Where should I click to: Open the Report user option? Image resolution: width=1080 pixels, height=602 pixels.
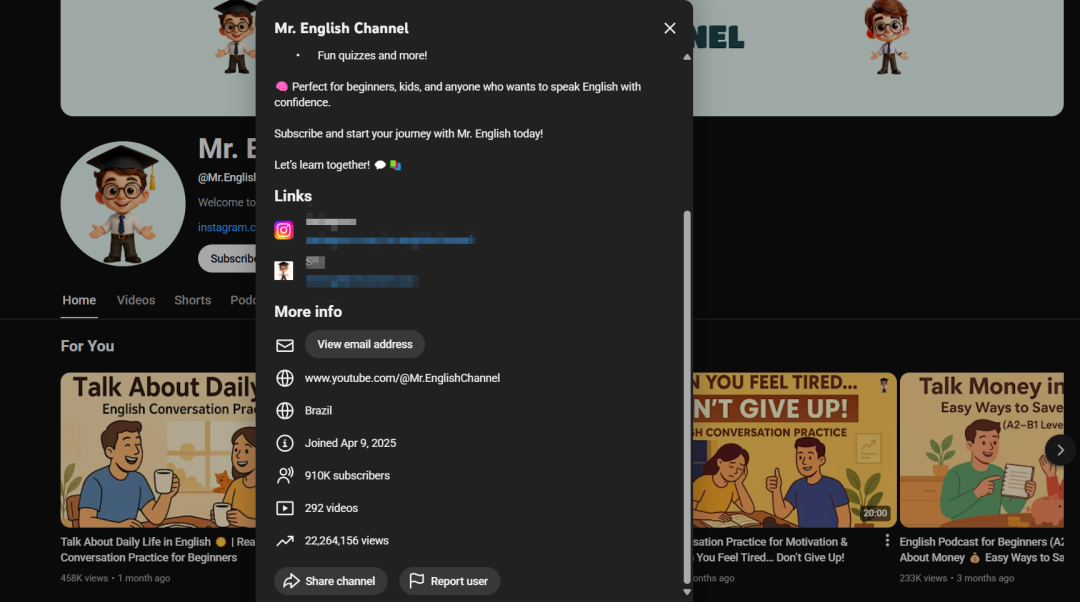click(449, 581)
